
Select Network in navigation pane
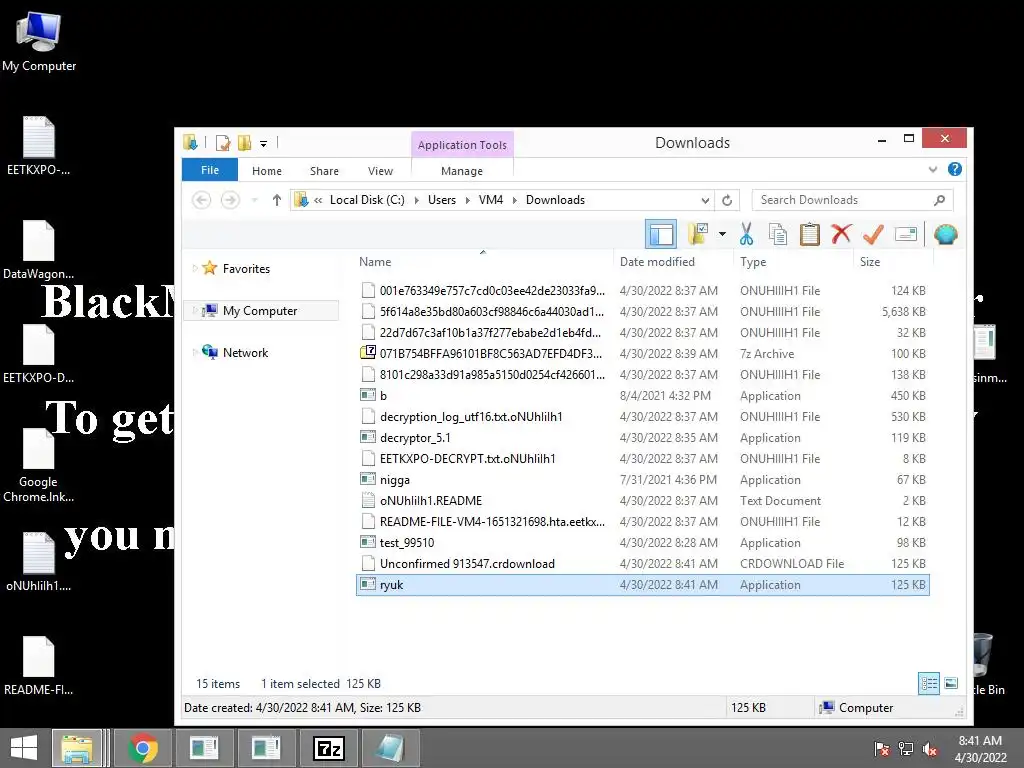[x=245, y=353]
